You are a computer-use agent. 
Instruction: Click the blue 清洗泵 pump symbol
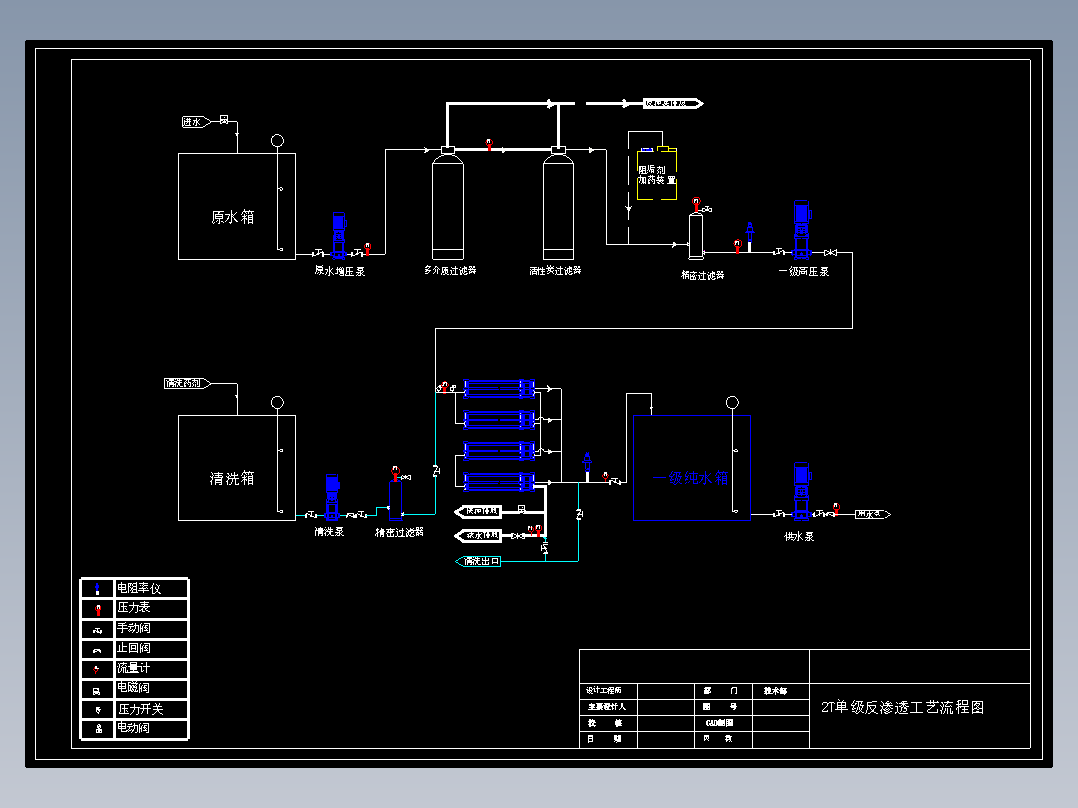(332, 496)
